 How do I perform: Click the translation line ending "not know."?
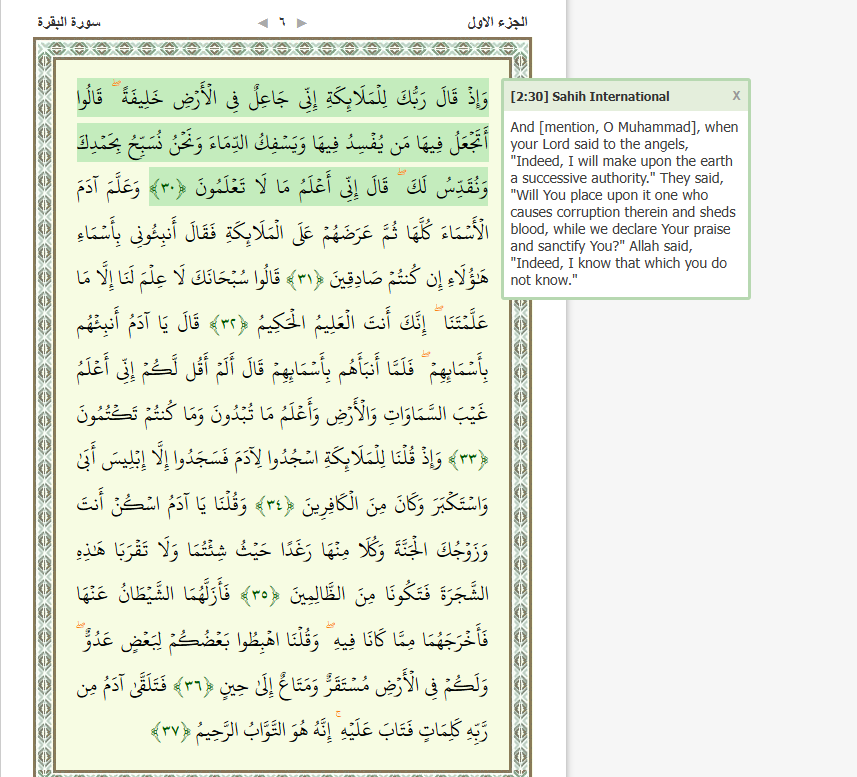tap(544, 280)
